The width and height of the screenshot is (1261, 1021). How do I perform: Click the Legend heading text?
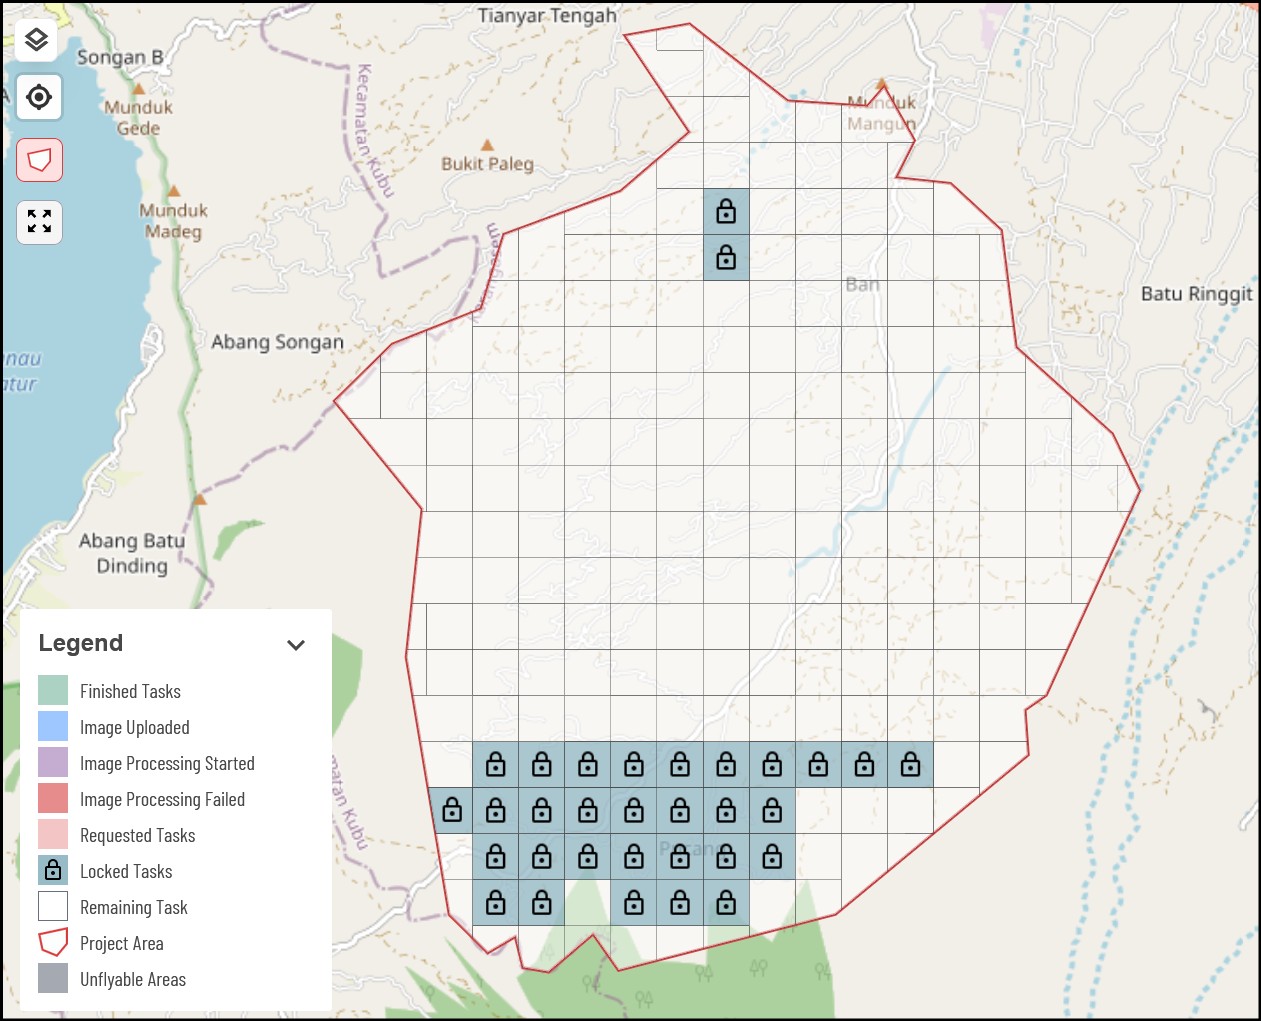click(81, 643)
